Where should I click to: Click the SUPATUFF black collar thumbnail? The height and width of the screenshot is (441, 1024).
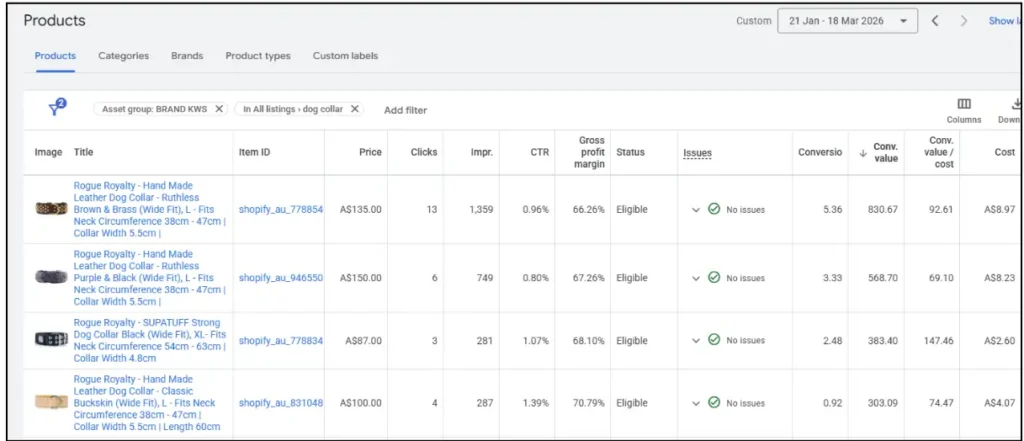[51, 340]
